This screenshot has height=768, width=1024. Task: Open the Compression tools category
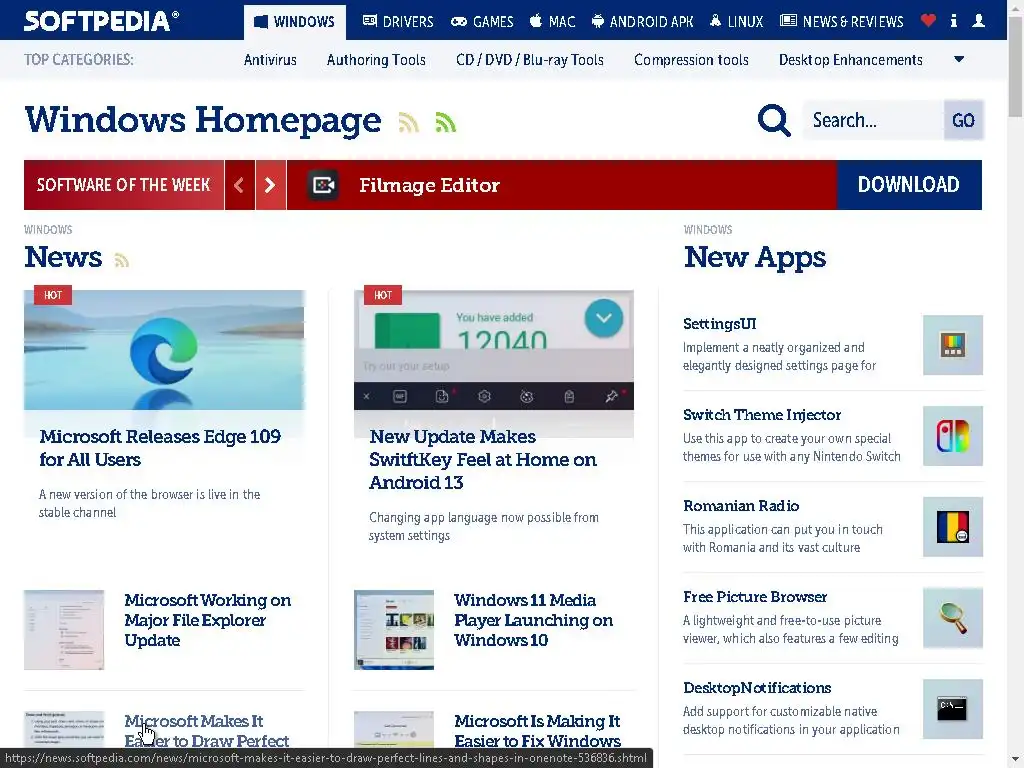(691, 60)
